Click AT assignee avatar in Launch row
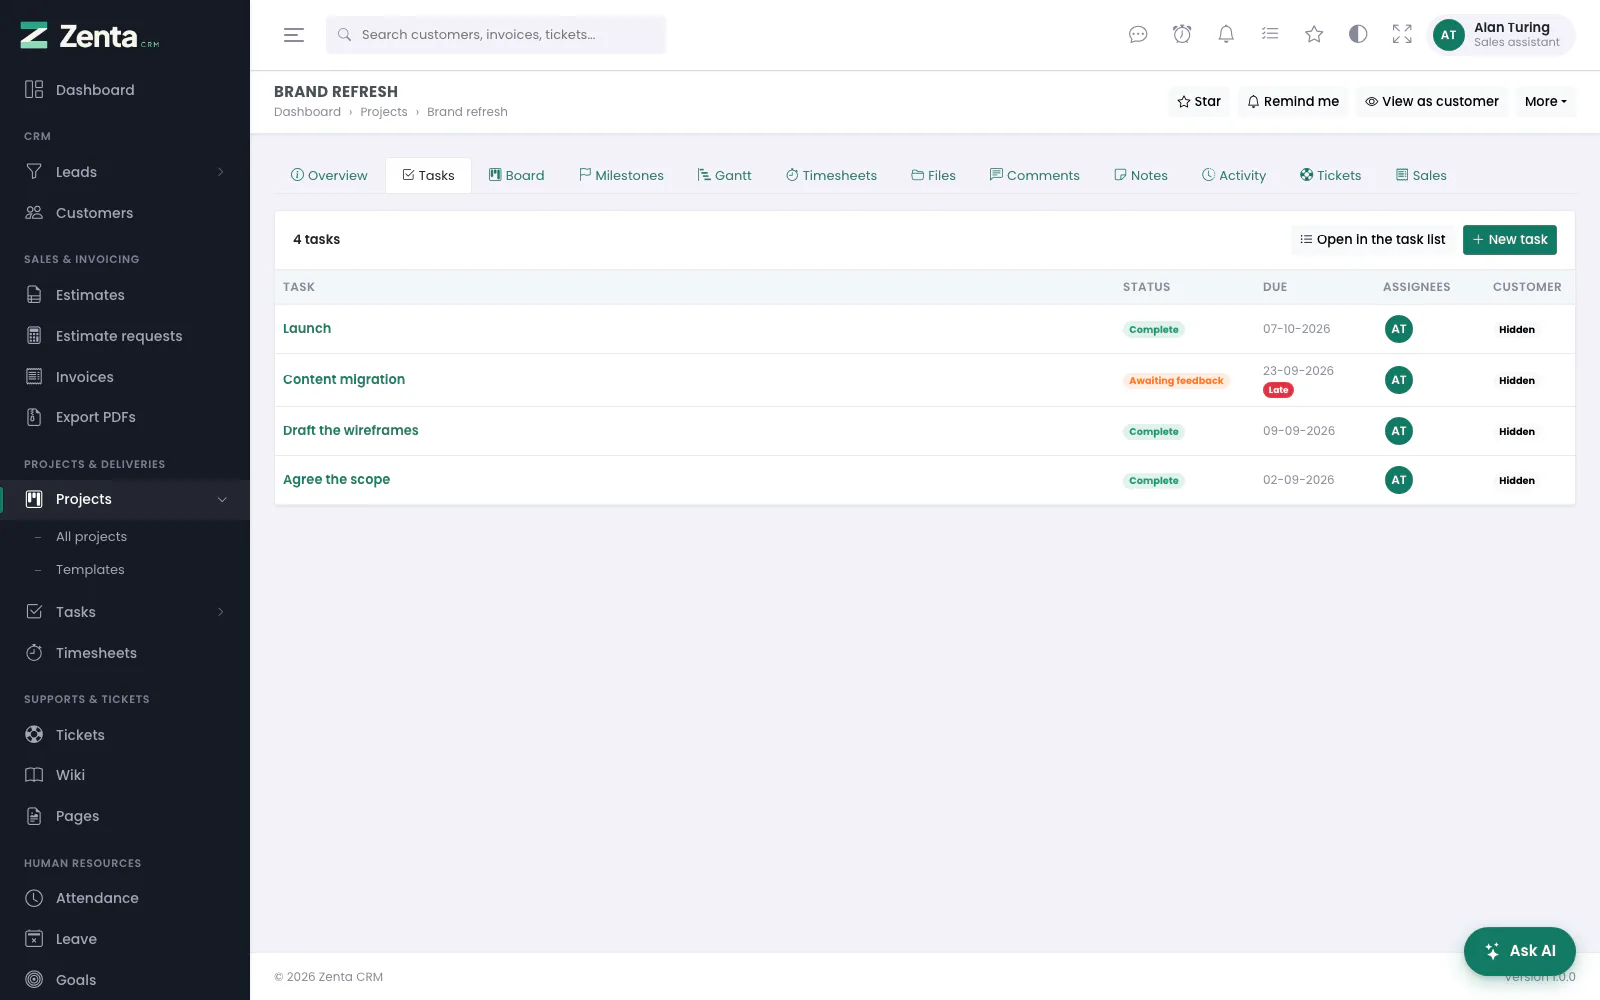This screenshot has height=1000, width=1600. click(x=1399, y=329)
